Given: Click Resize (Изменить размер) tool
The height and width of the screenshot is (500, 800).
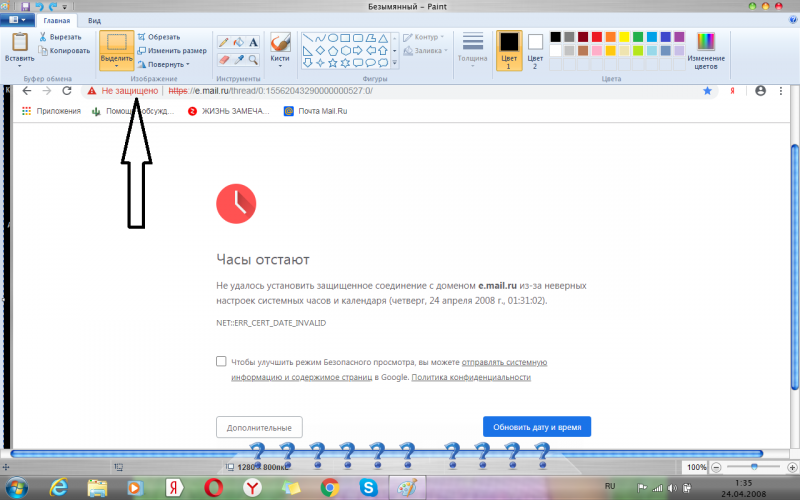Looking at the screenshot, I should (x=172, y=50).
